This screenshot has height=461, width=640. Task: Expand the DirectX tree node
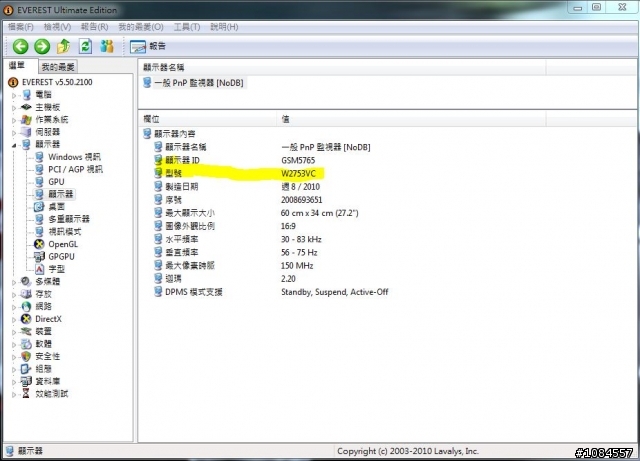click(14, 320)
